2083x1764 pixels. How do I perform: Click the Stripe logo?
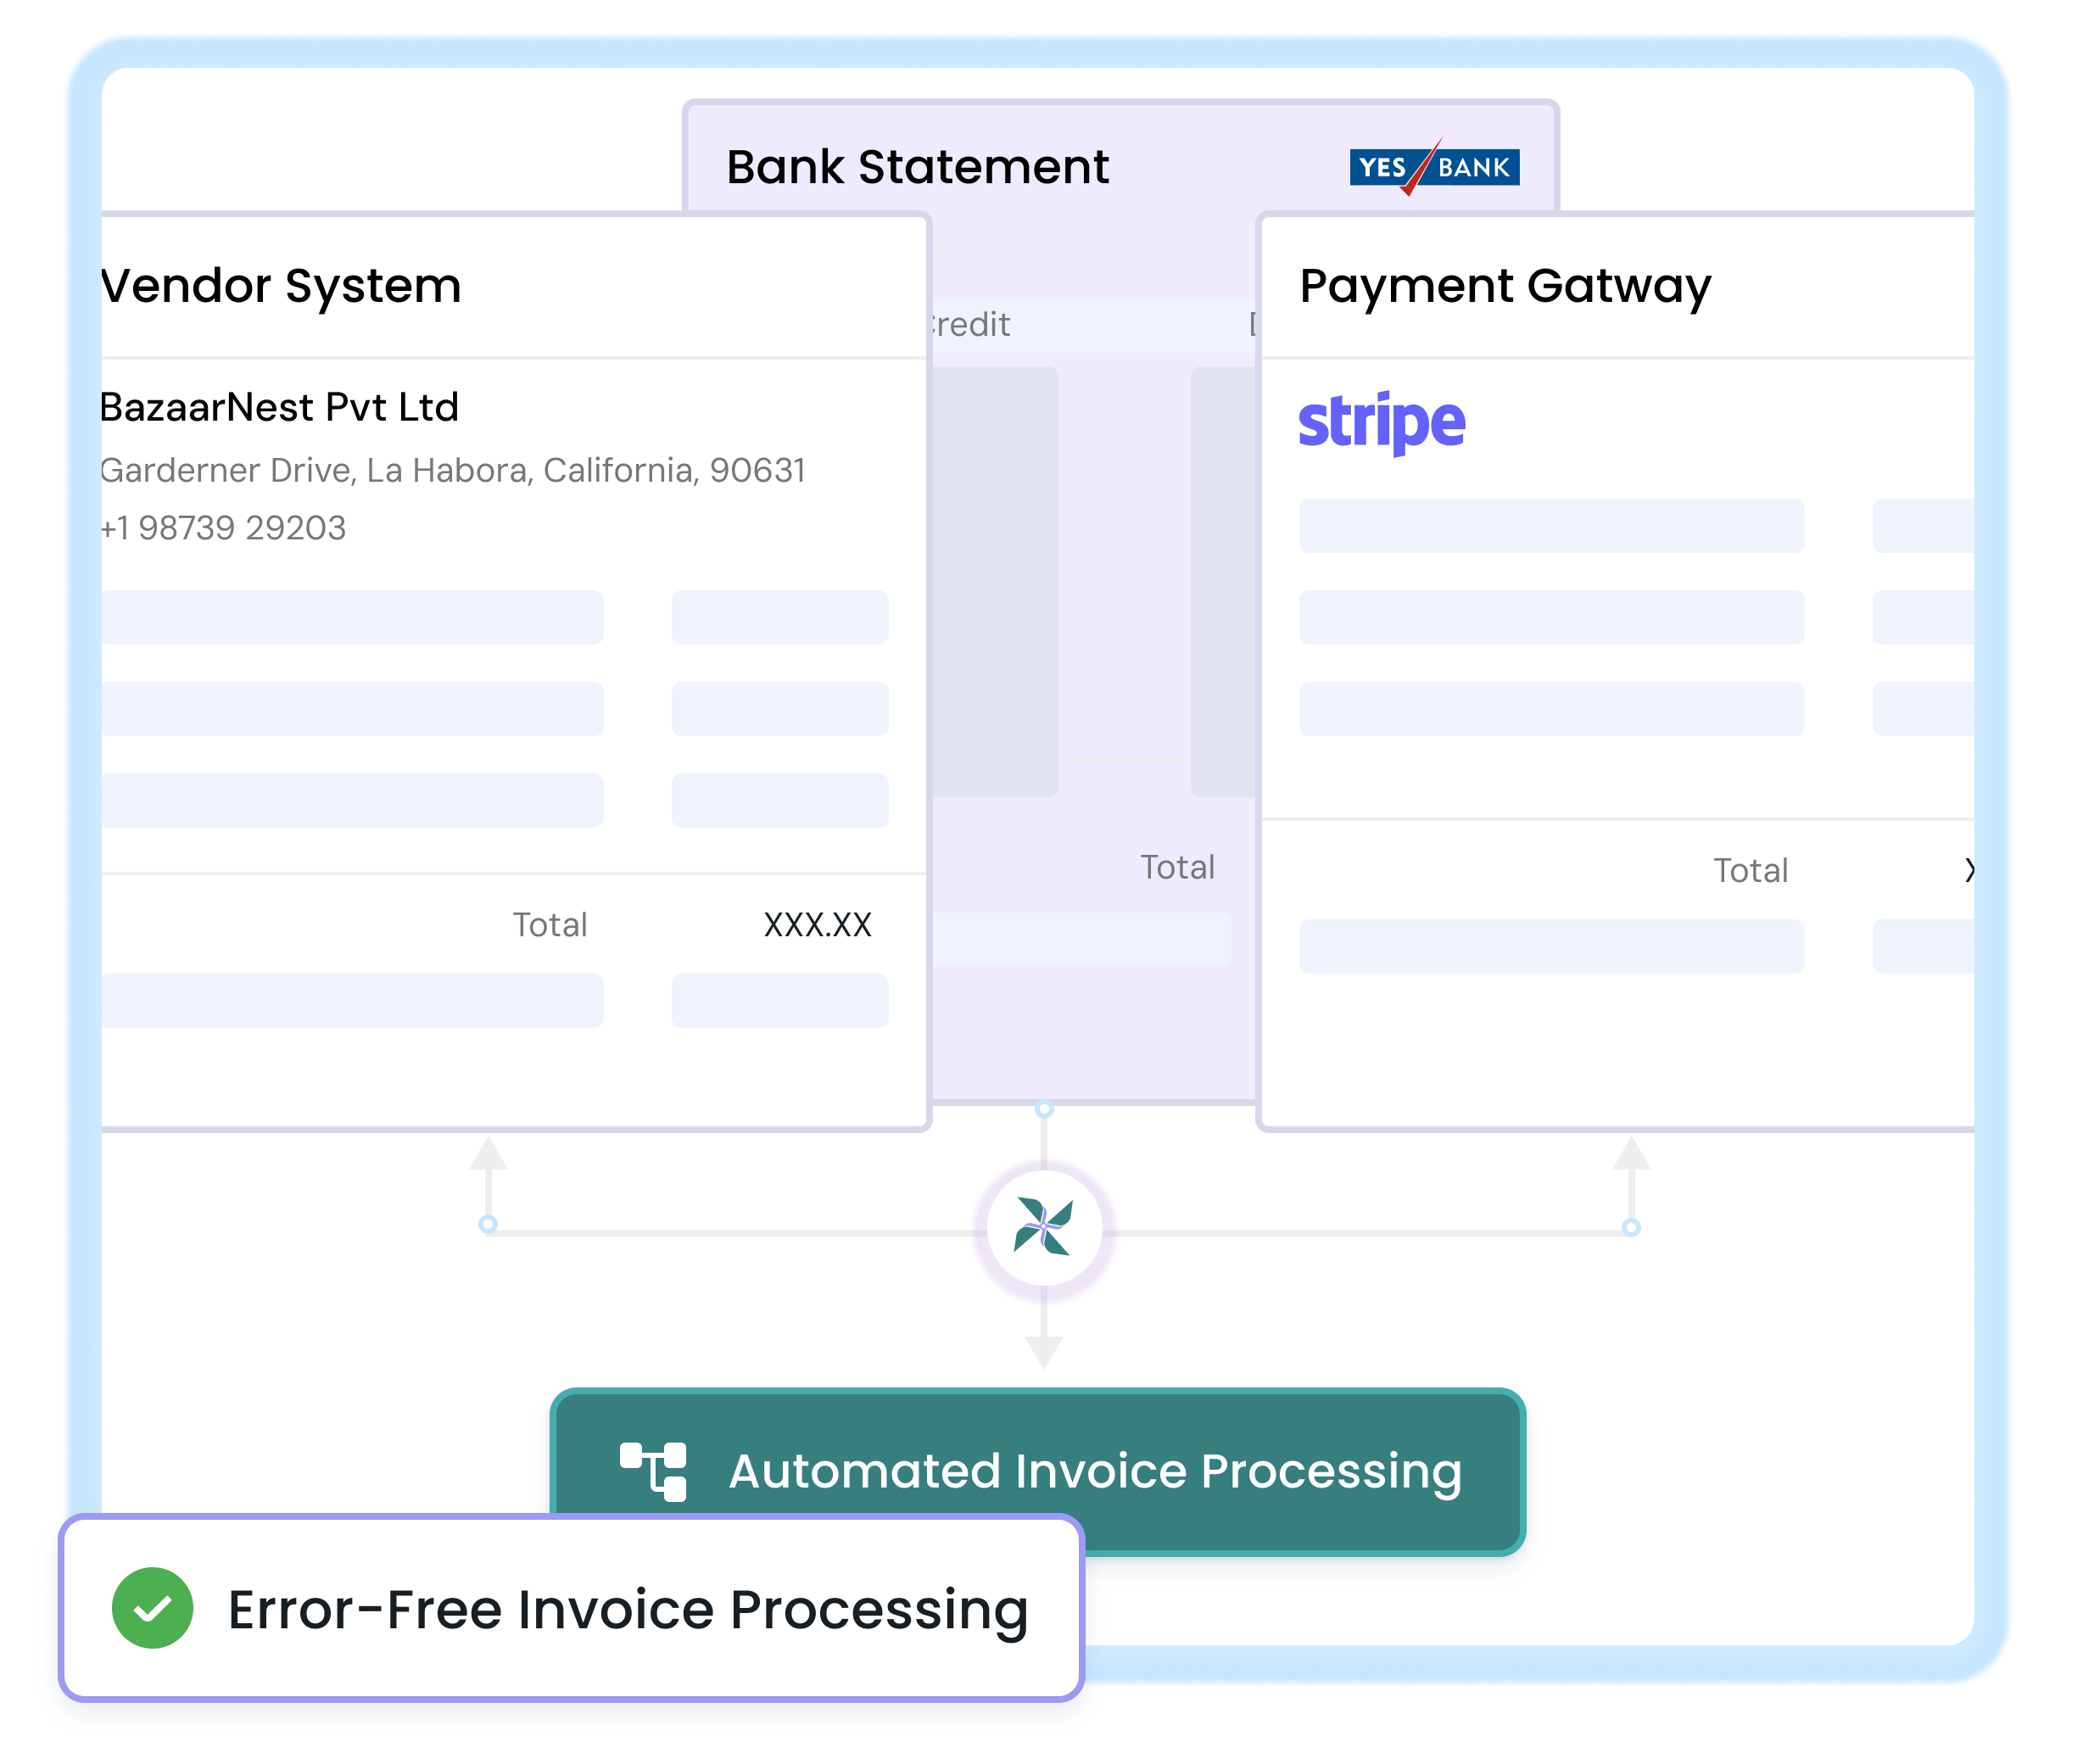tap(1382, 423)
